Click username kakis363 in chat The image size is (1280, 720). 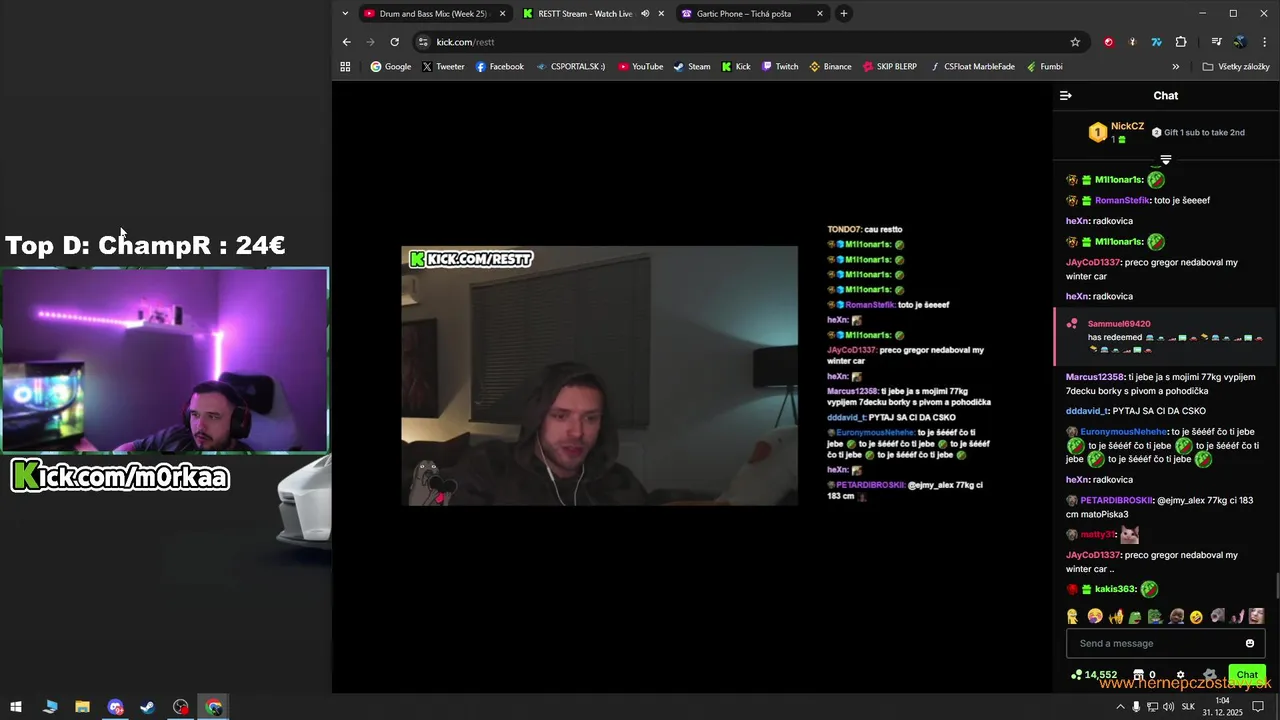pos(1115,589)
